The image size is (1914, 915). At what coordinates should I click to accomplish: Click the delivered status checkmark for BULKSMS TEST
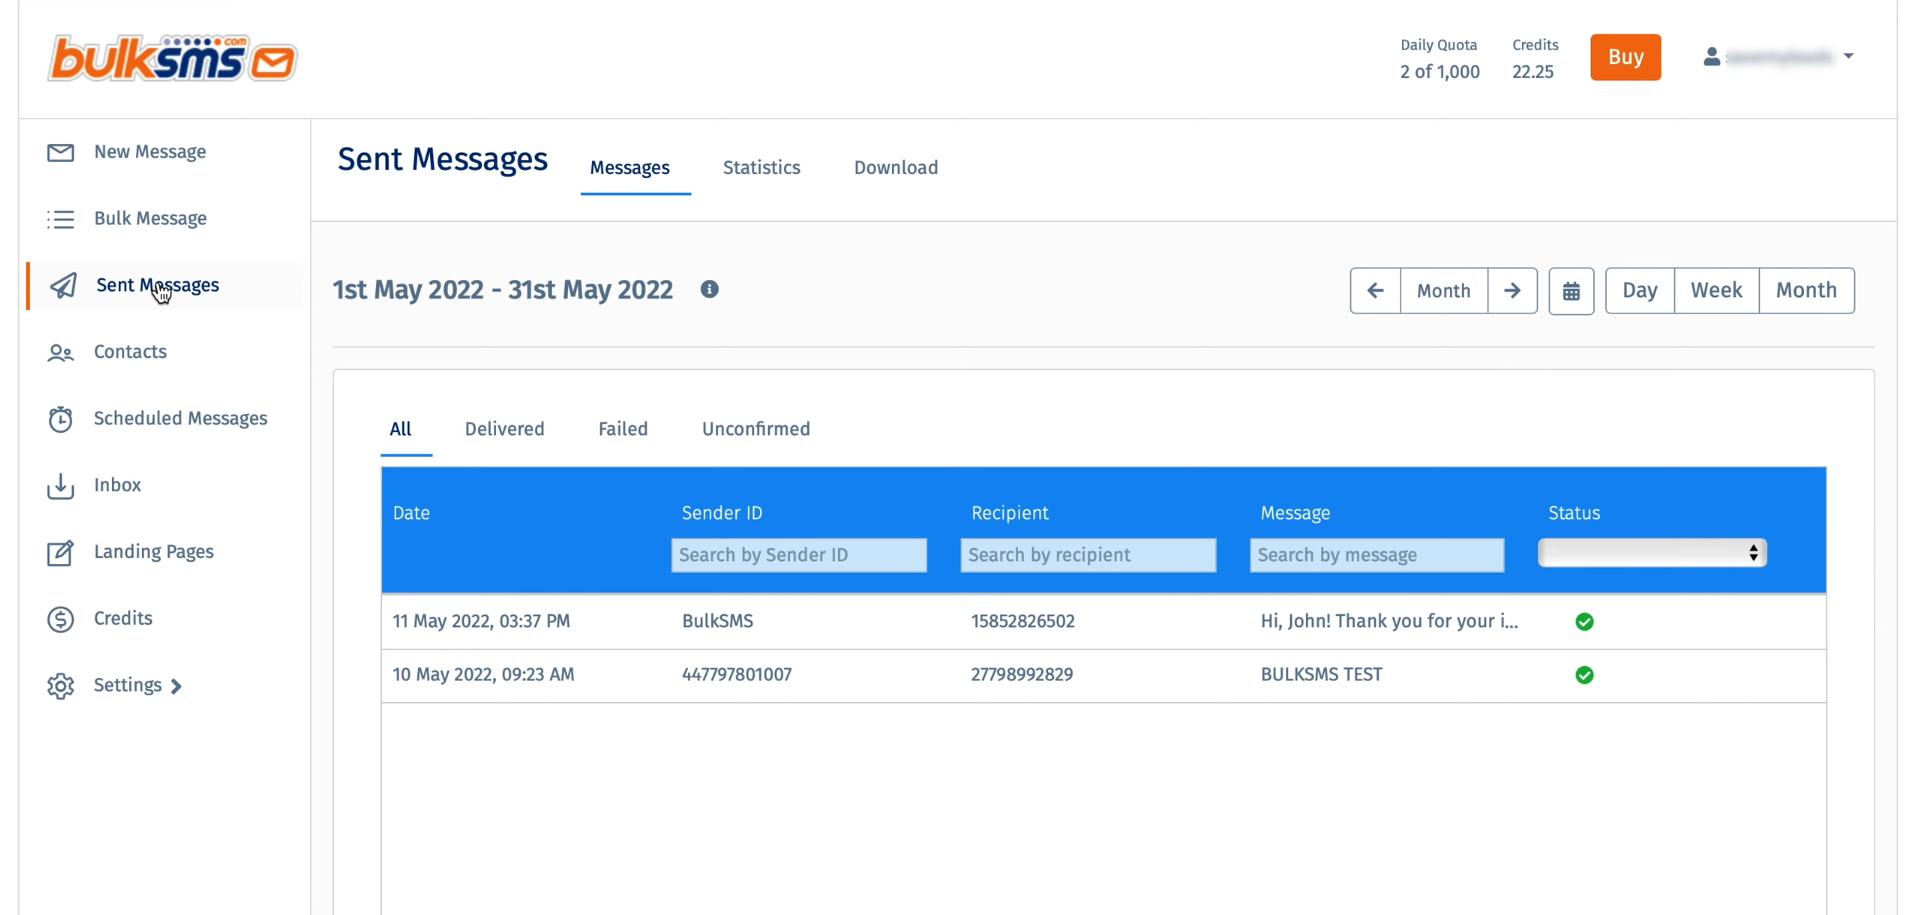pyautogui.click(x=1584, y=675)
